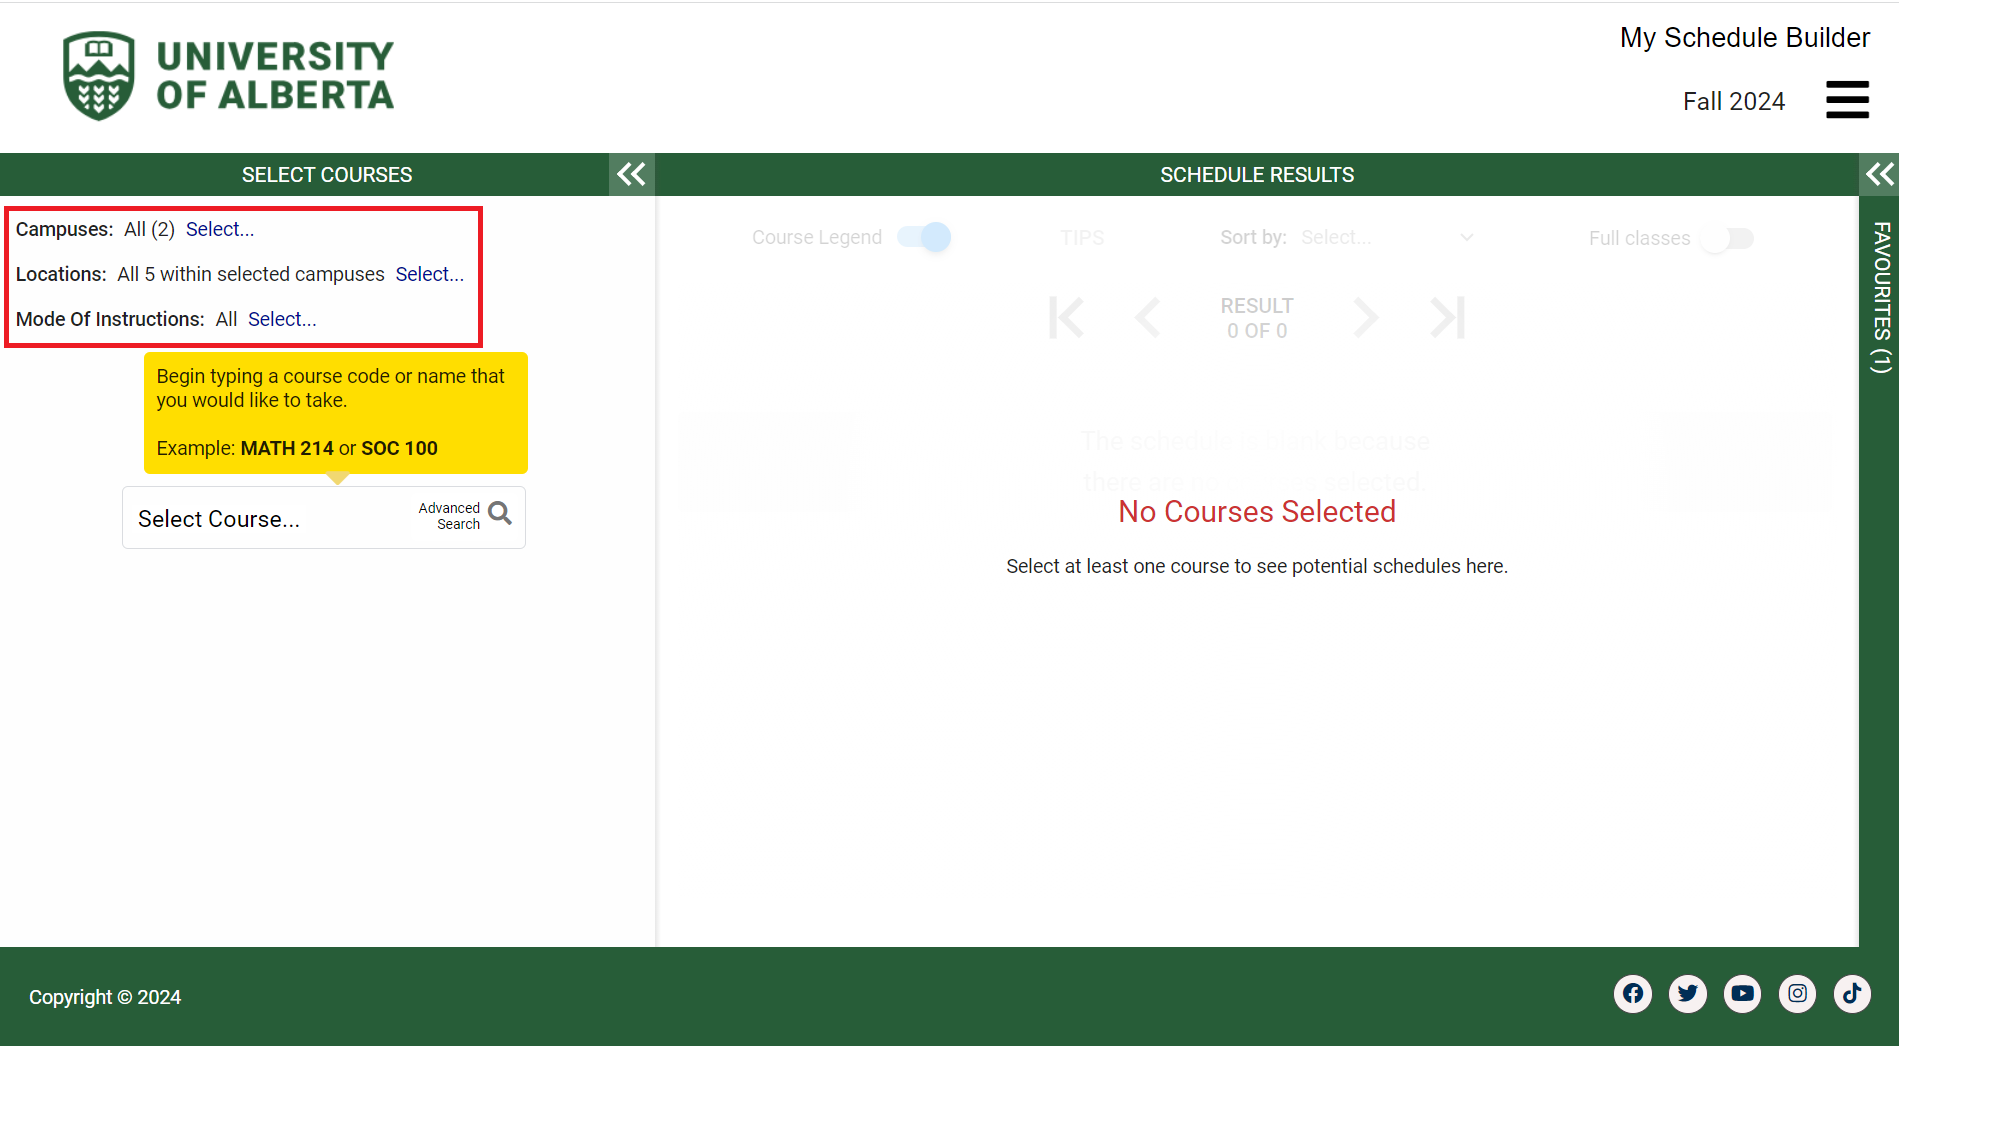Enable the Full classes switch
This screenshot has width=2000, height=1125.
tap(1727, 239)
